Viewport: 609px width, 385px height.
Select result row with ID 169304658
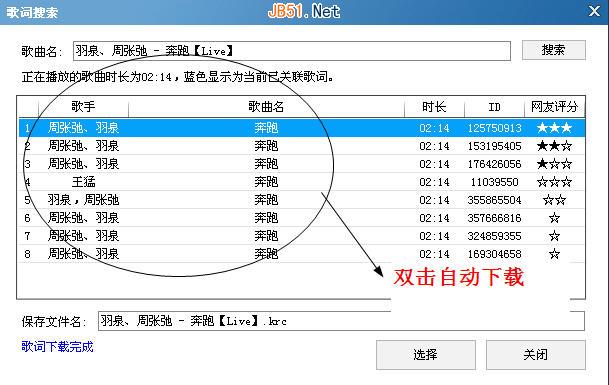click(302, 254)
